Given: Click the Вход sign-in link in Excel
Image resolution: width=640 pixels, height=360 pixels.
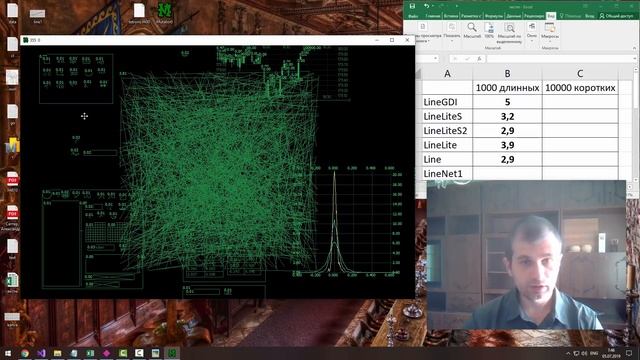Looking at the screenshot, I should click(589, 16).
